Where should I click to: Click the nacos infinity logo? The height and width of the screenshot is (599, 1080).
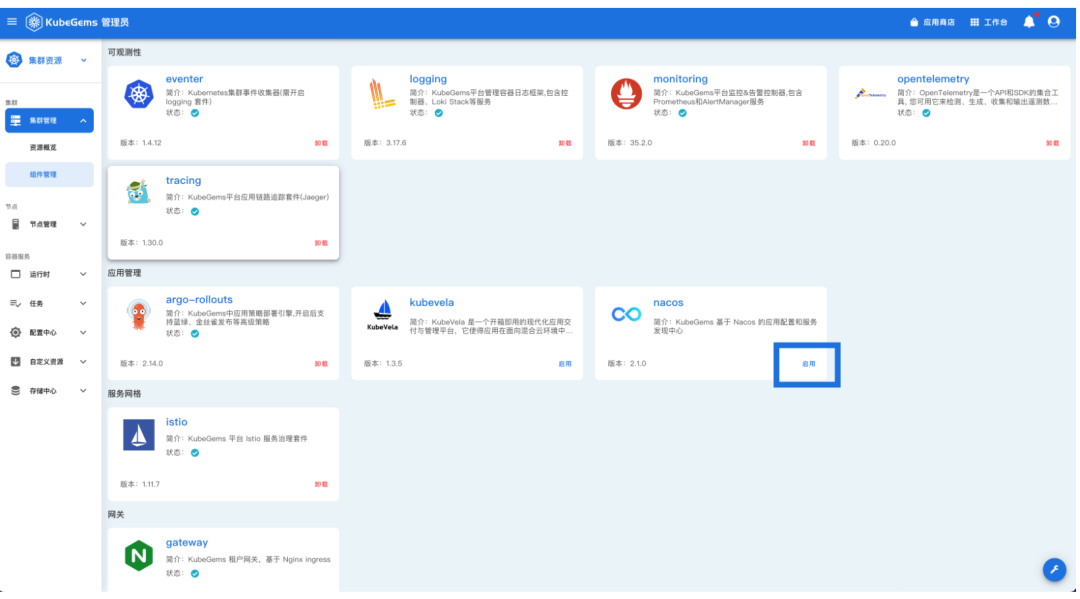tap(626, 315)
